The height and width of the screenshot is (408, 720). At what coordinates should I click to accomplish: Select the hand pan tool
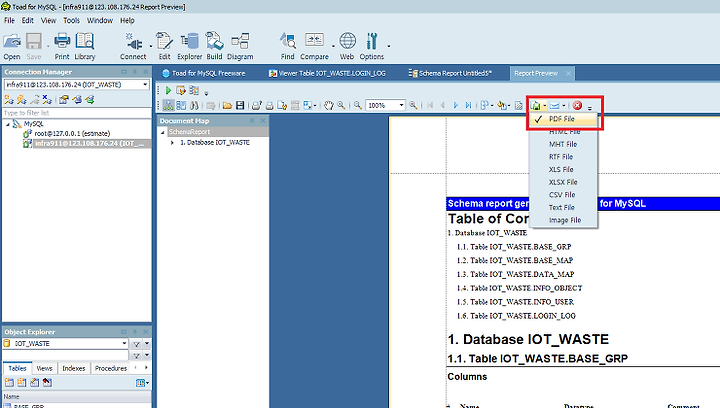click(328, 106)
